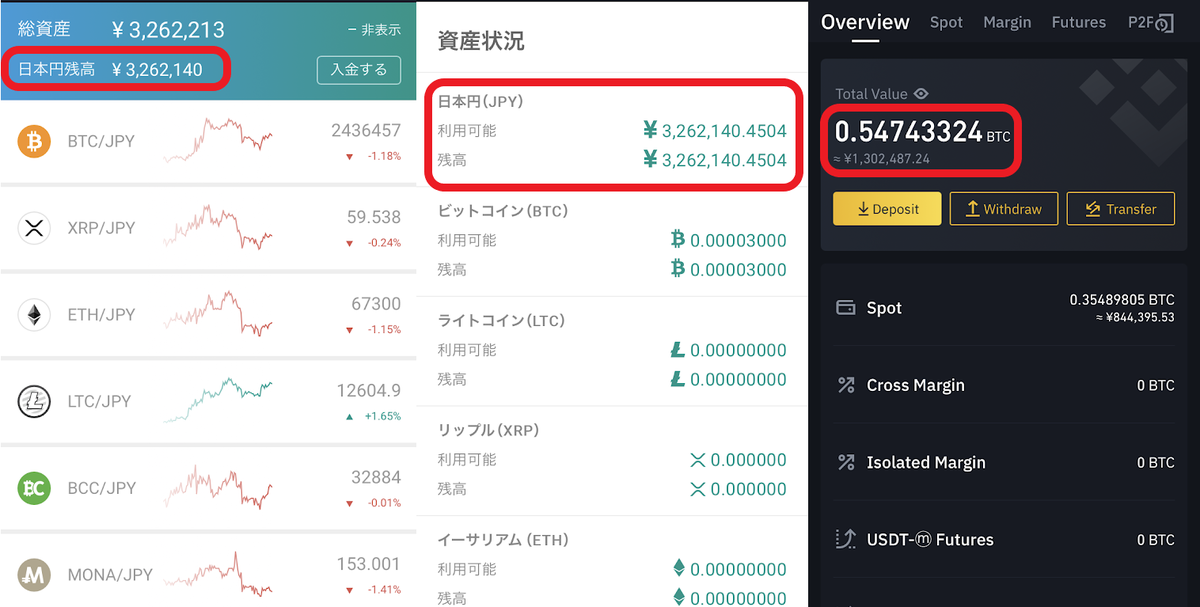This screenshot has width=1200, height=607.
Task: Click the Withdraw button
Action: [1004, 209]
